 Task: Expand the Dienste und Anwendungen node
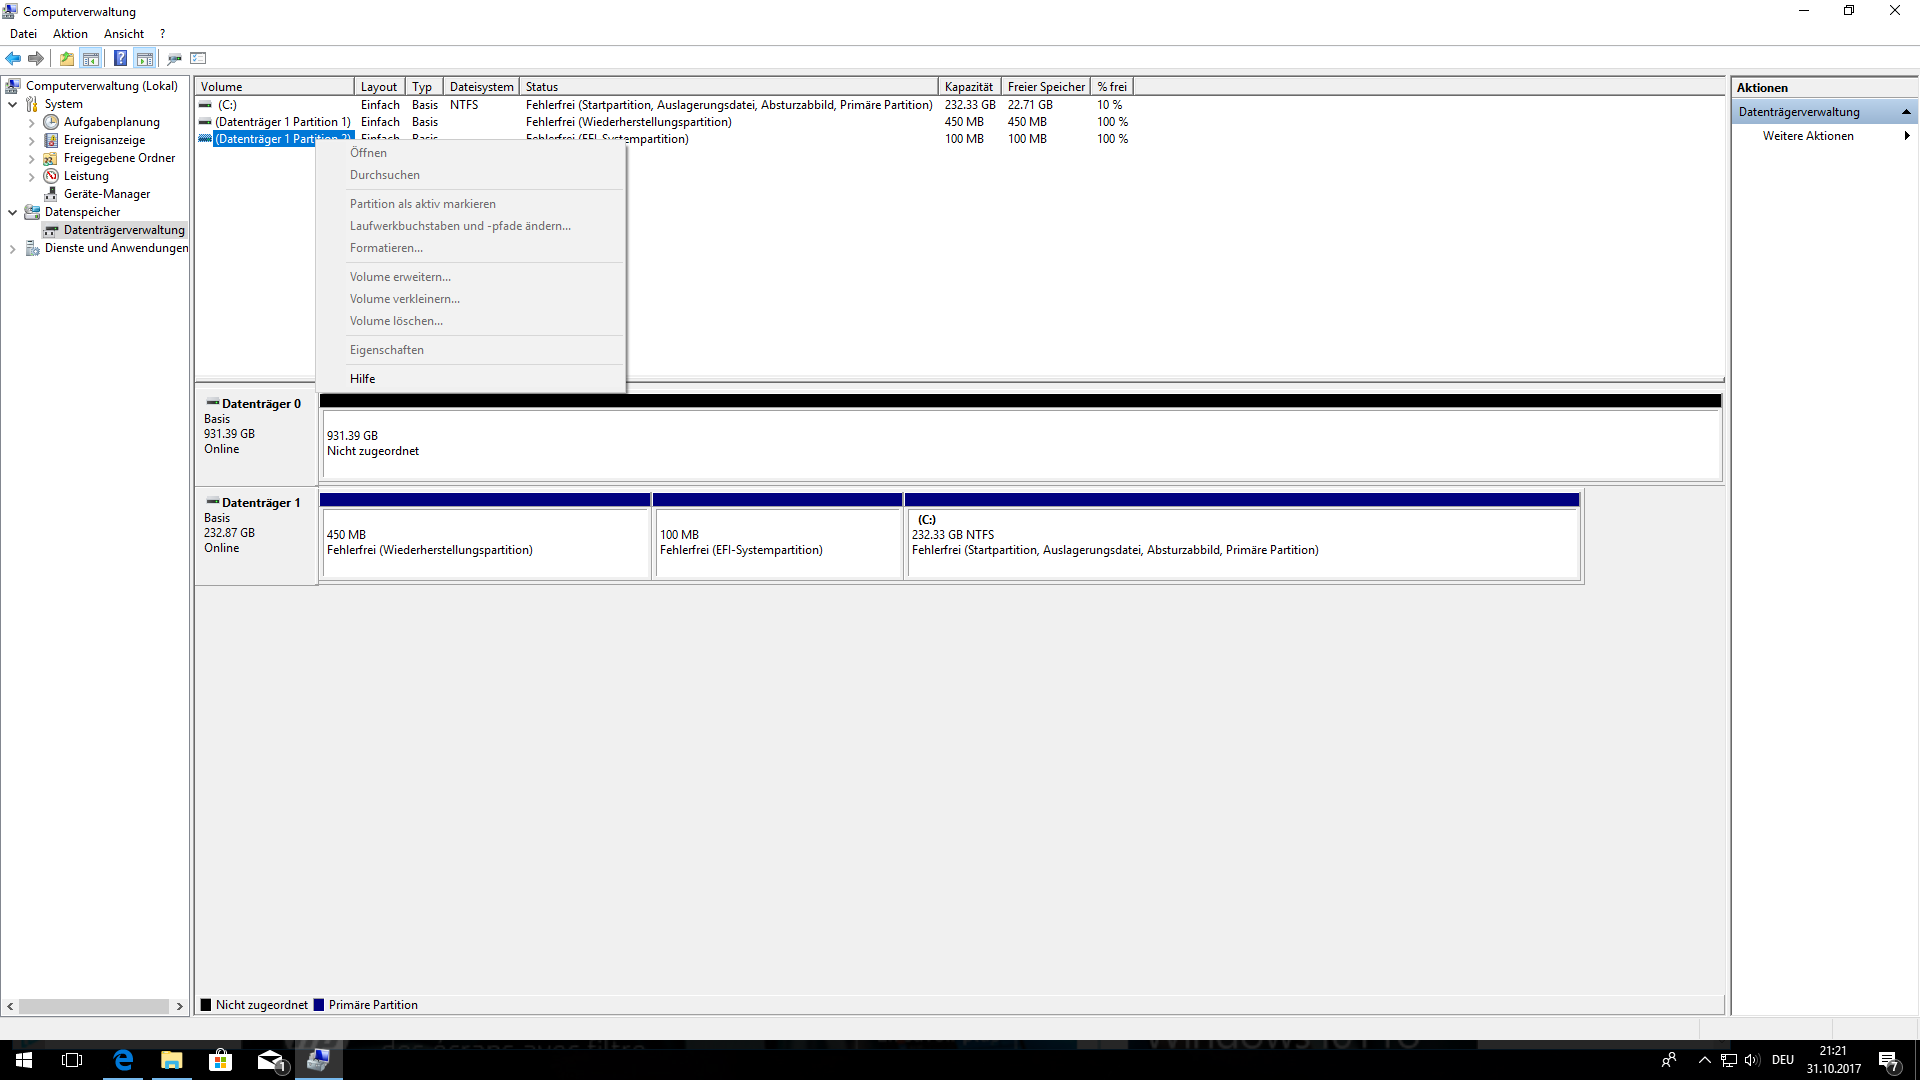(12, 248)
